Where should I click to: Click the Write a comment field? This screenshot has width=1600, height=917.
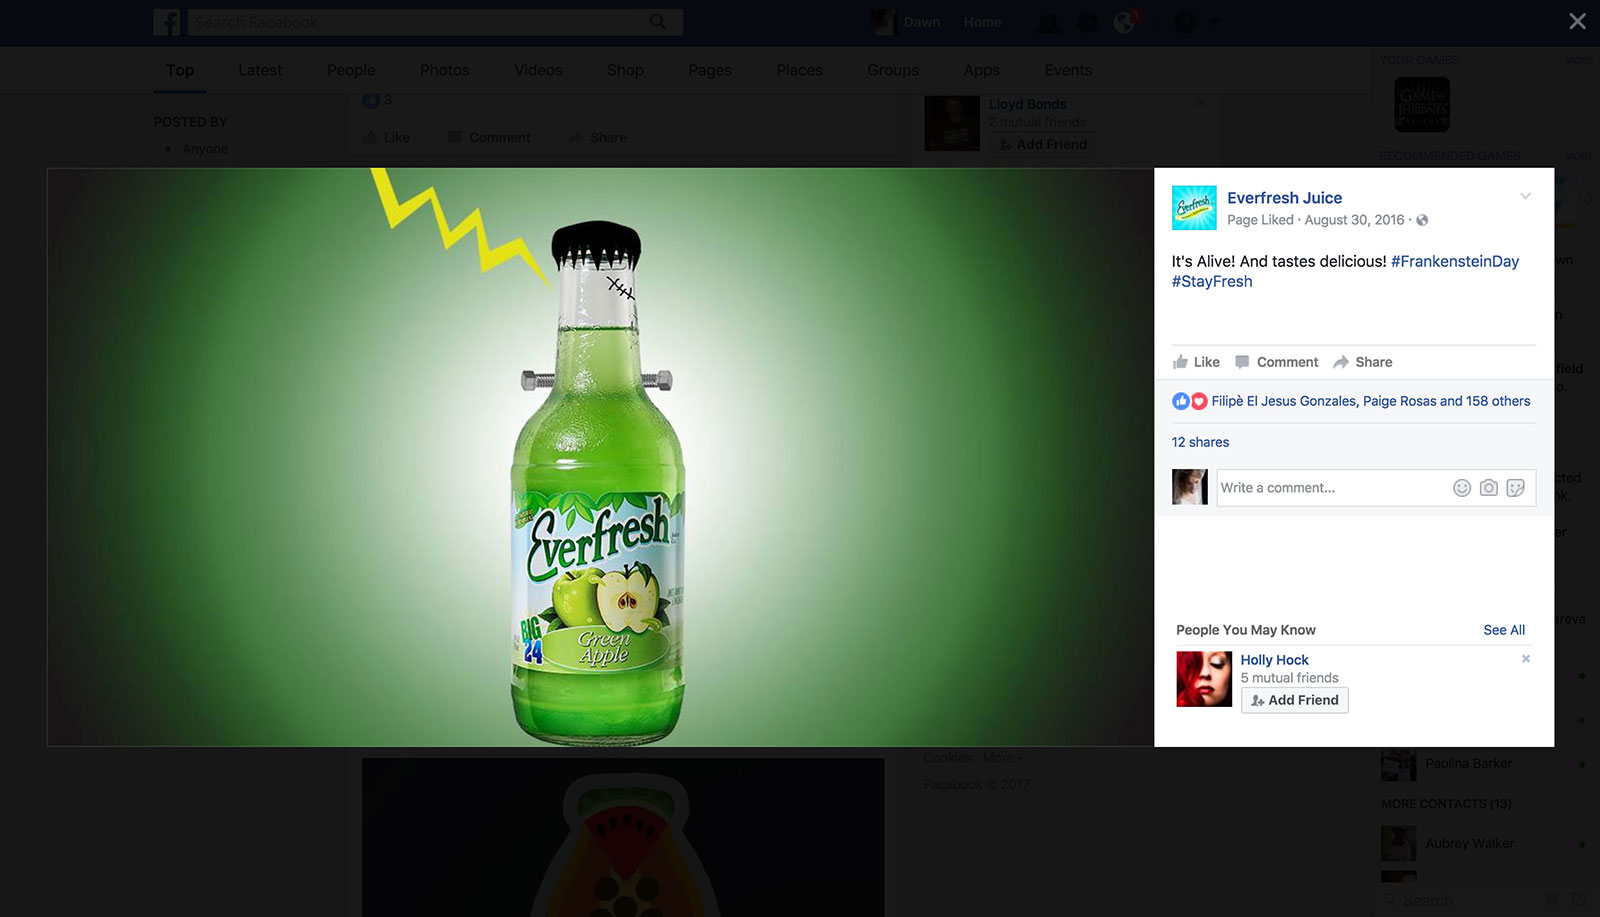pos(1330,488)
